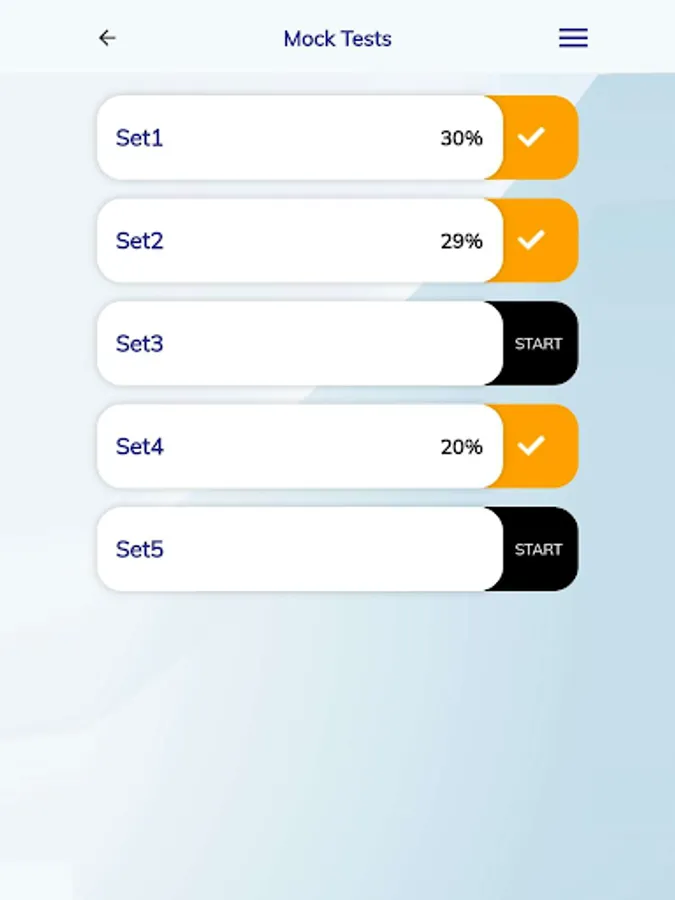Click the orange checkmark for Set4

[x=532, y=446]
